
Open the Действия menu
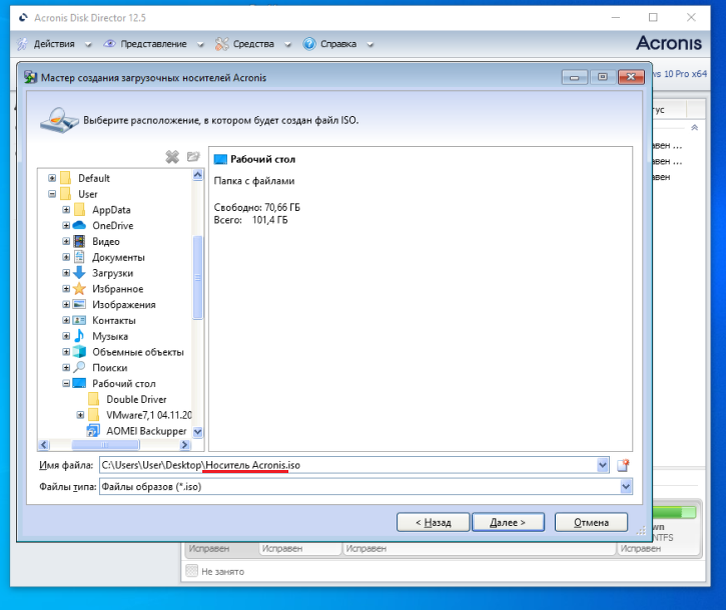coord(54,44)
